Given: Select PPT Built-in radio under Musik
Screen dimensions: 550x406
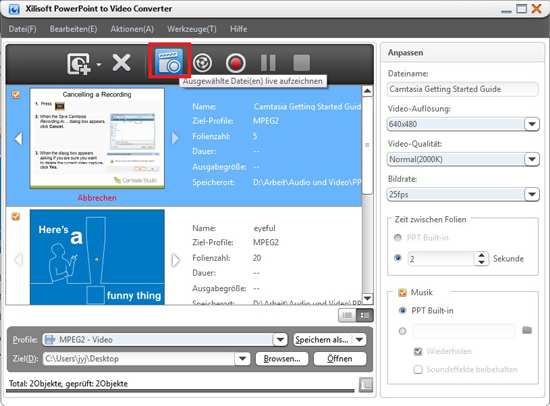Looking at the screenshot, I should coord(402,311).
